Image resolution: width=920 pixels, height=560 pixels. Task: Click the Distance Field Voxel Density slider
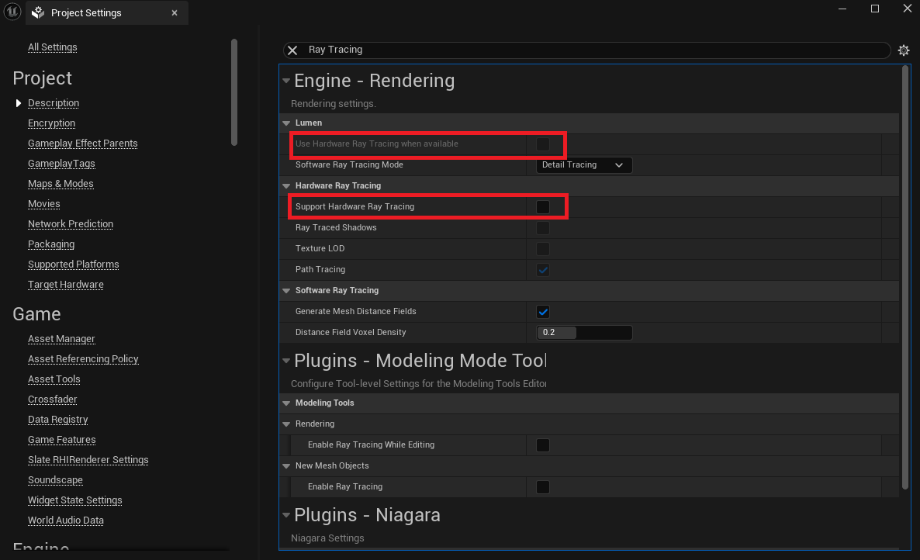point(584,332)
